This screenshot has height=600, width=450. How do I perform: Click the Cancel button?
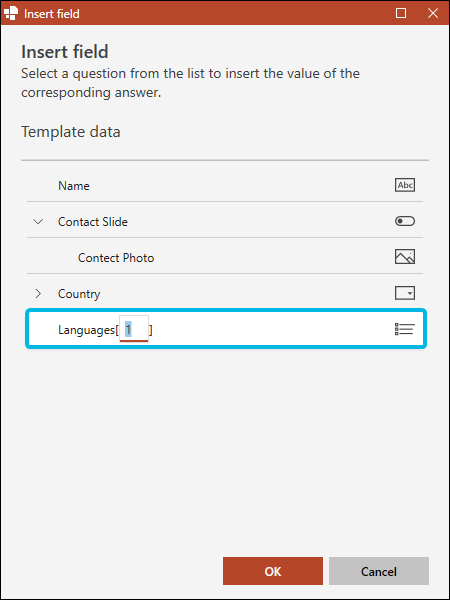click(379, 571)
